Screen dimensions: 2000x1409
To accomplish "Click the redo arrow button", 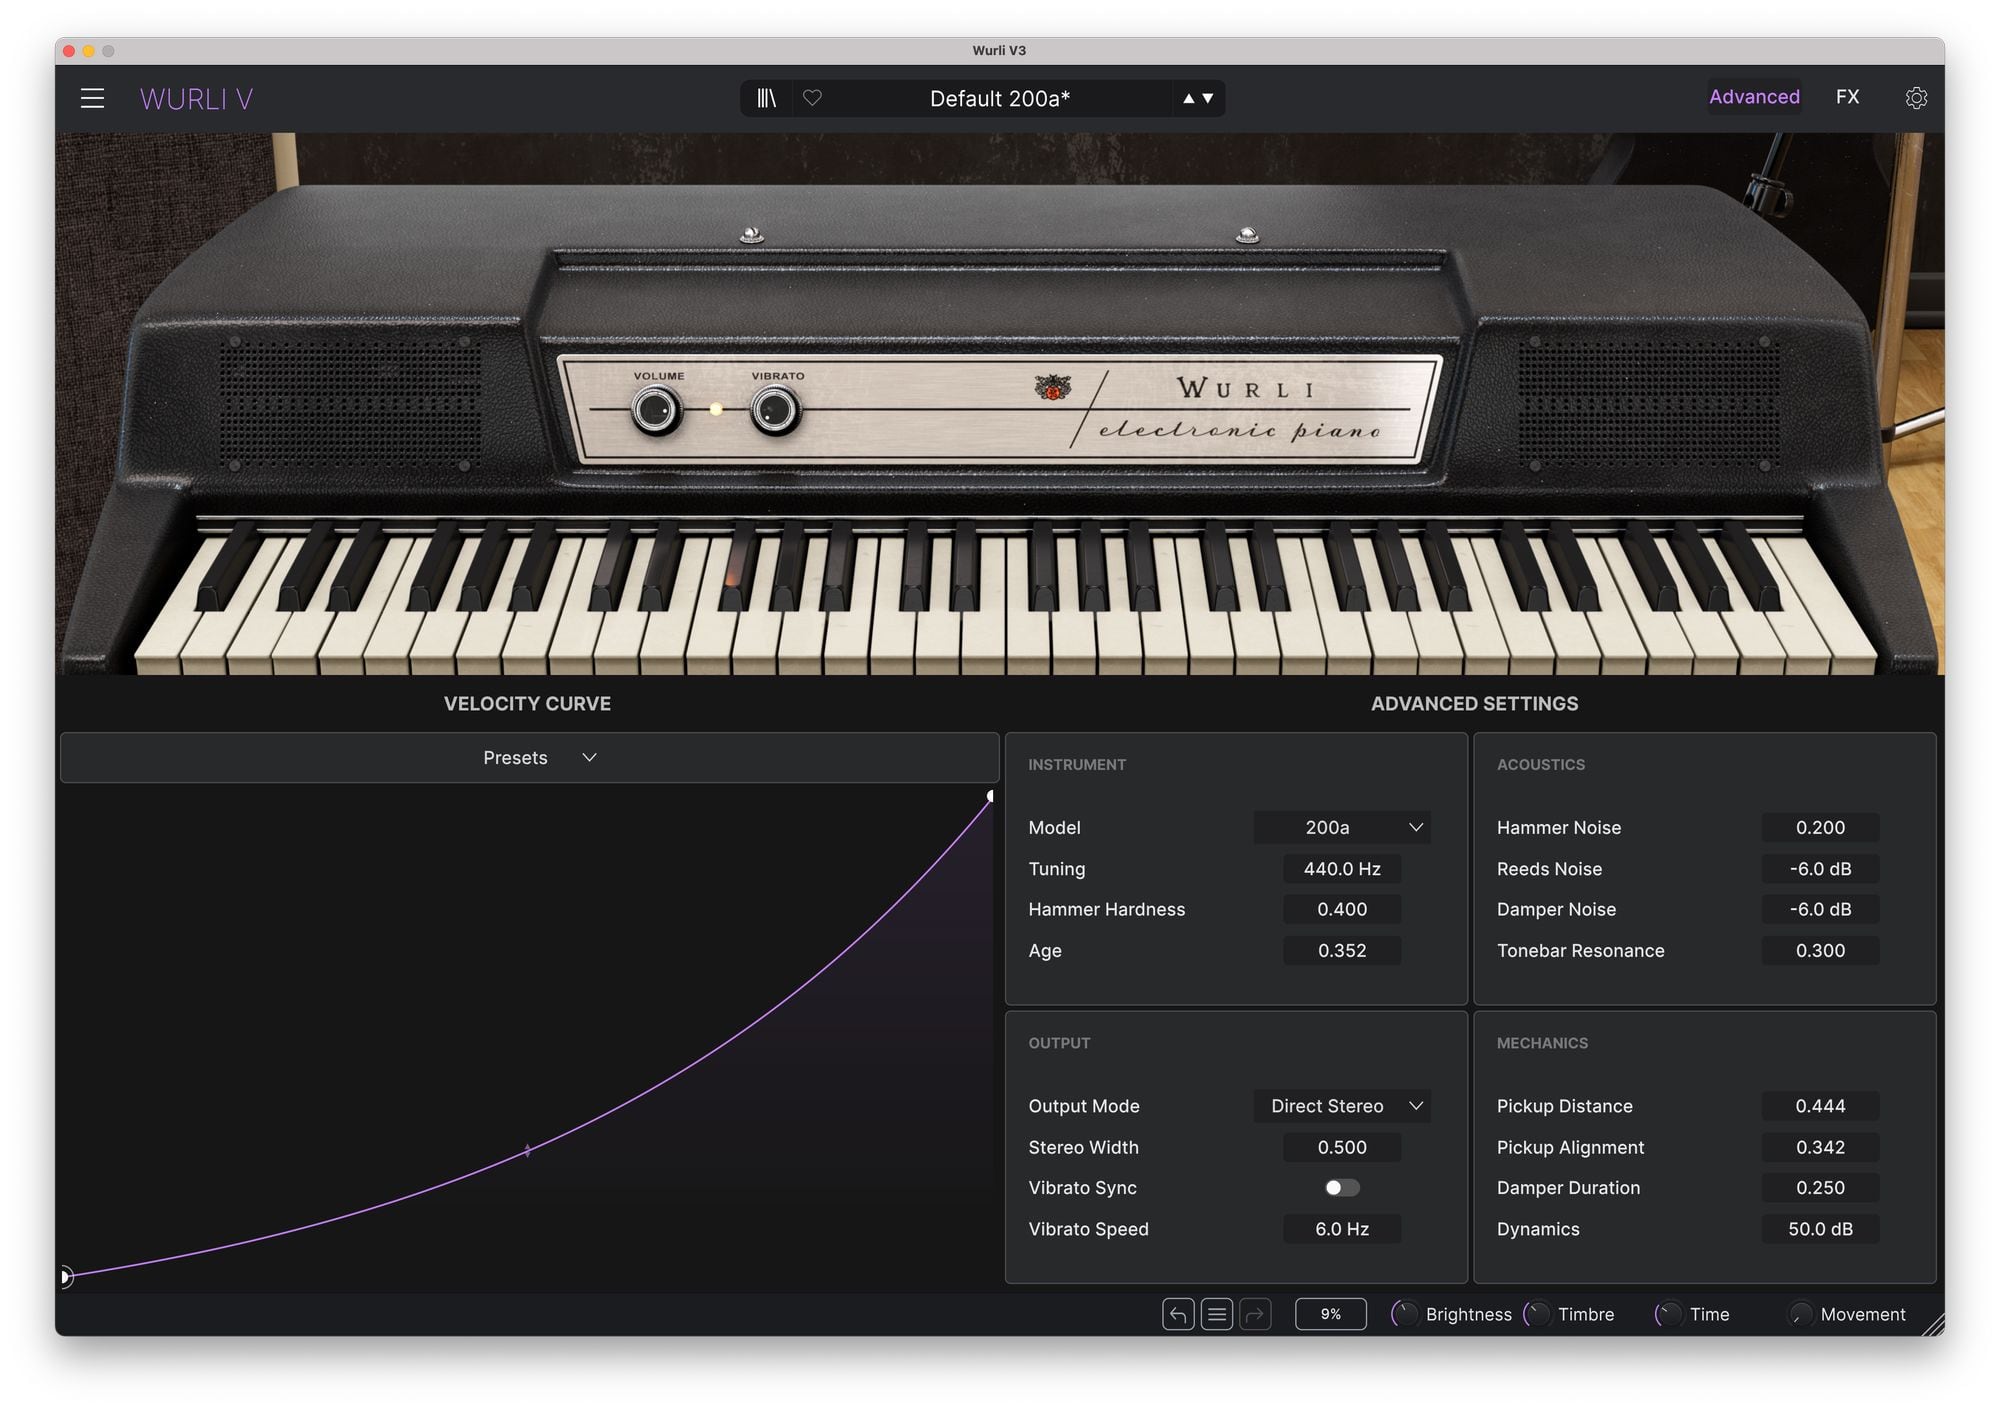I will click(1255, 1314).
